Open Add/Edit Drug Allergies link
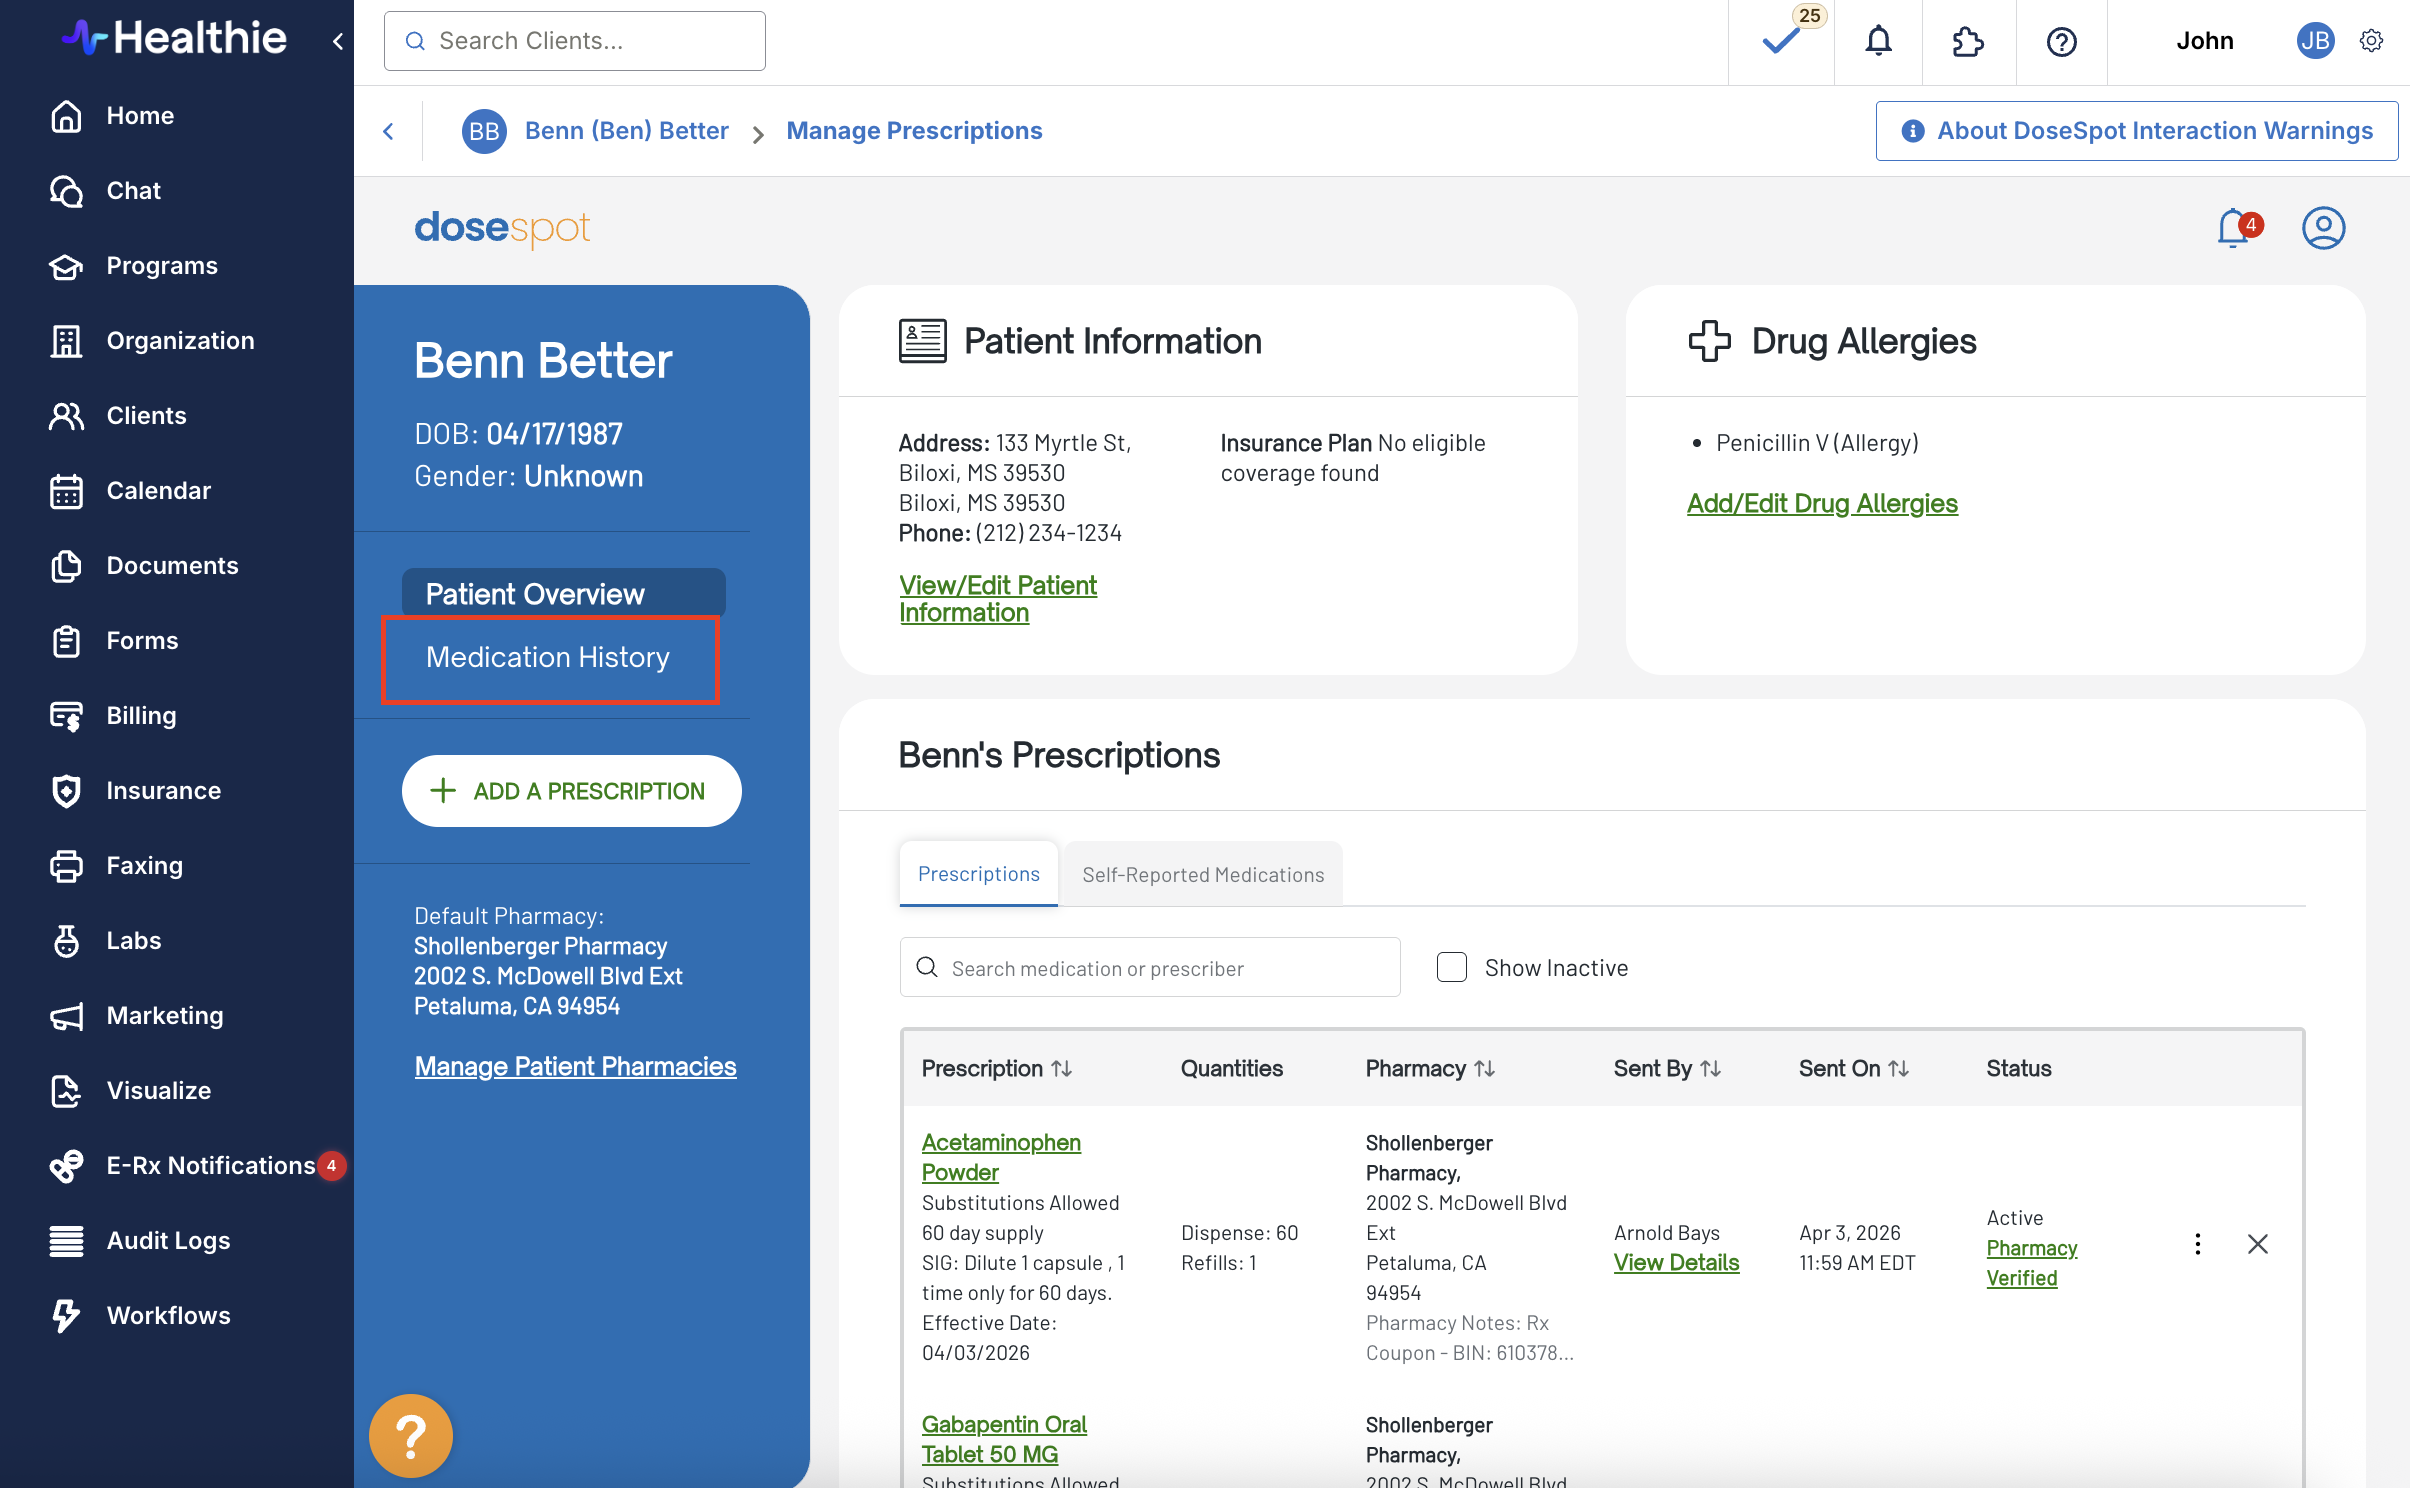This screenshot has height=1488, width=2410. point(1821,503)
